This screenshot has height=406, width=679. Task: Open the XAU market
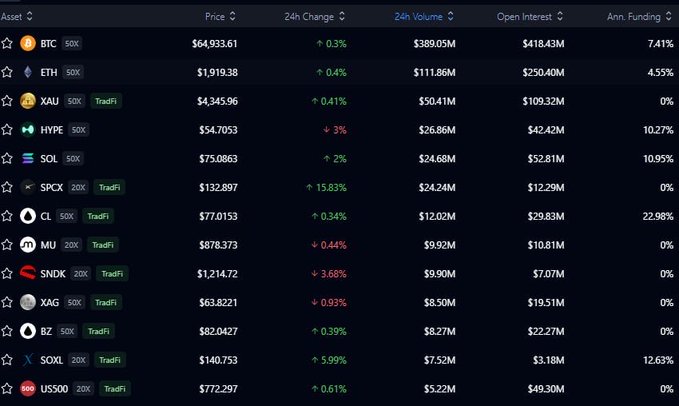[x=340, y=101]
